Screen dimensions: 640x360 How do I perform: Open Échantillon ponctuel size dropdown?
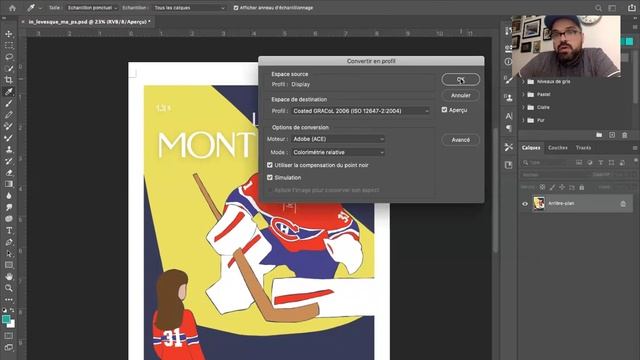click(x=92, y=8)
